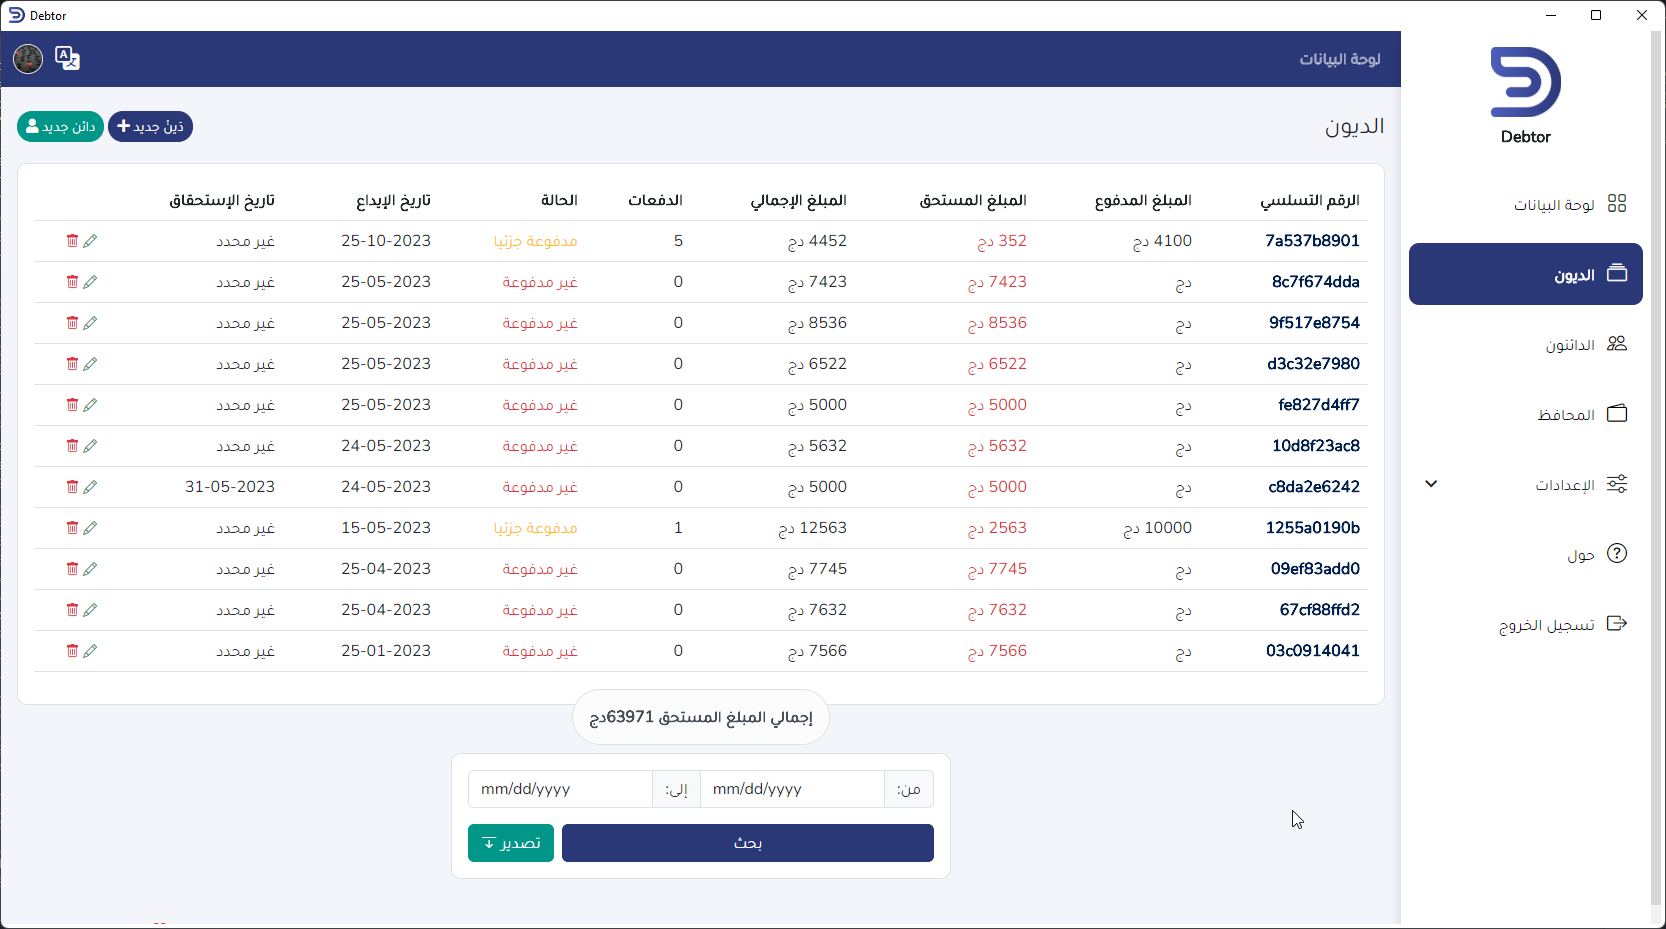Delete debt record 7a537b8901
Viewport: 1666px width, 929px height.
coord(72,241)
